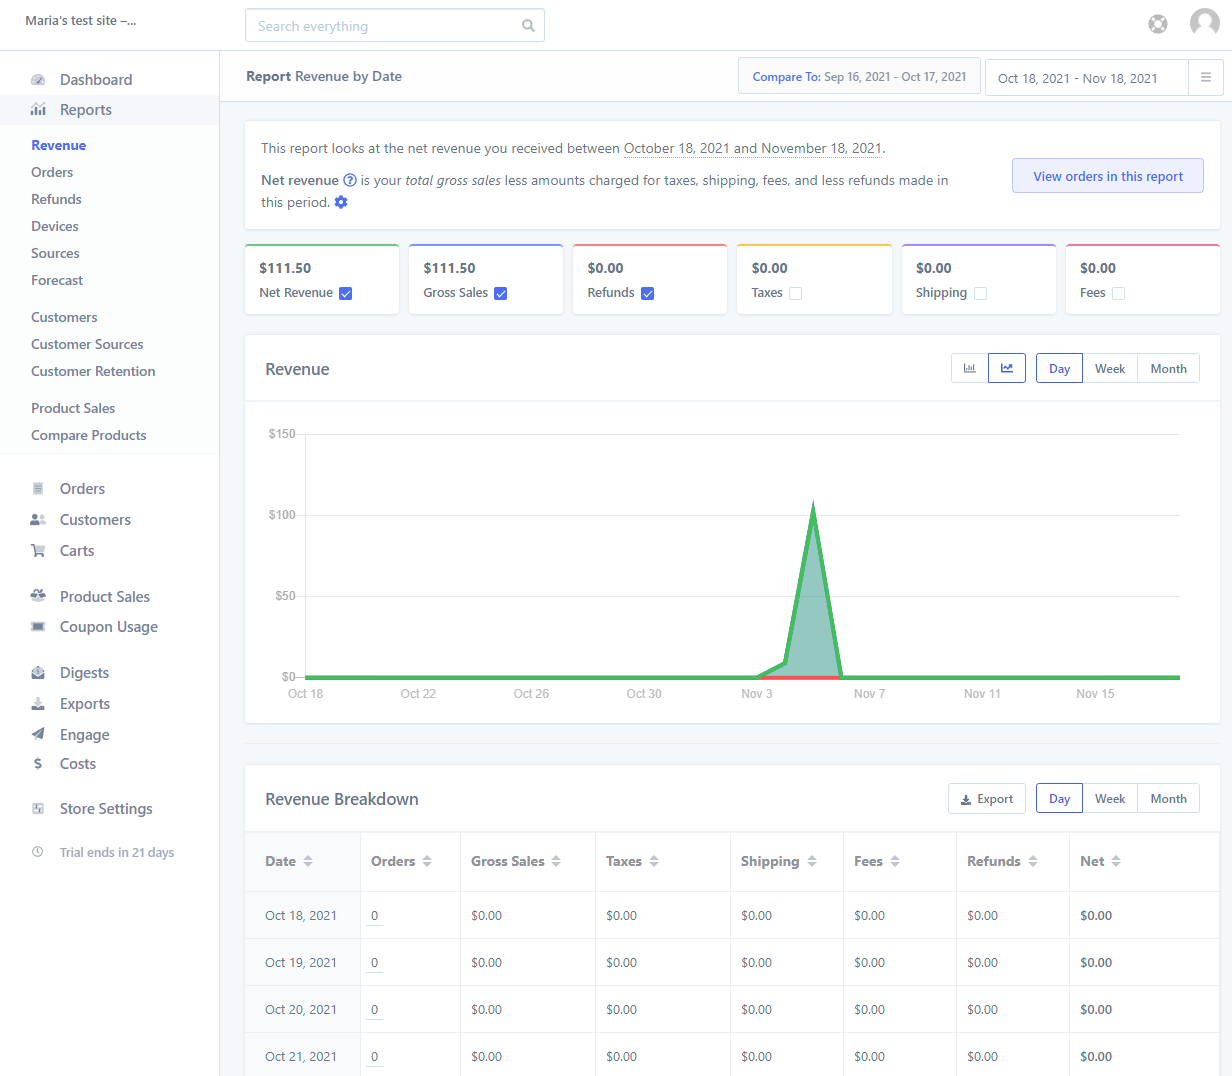Click the search magnifier icon
The height and width of the screenshot is (1076, 1232).
528,26
